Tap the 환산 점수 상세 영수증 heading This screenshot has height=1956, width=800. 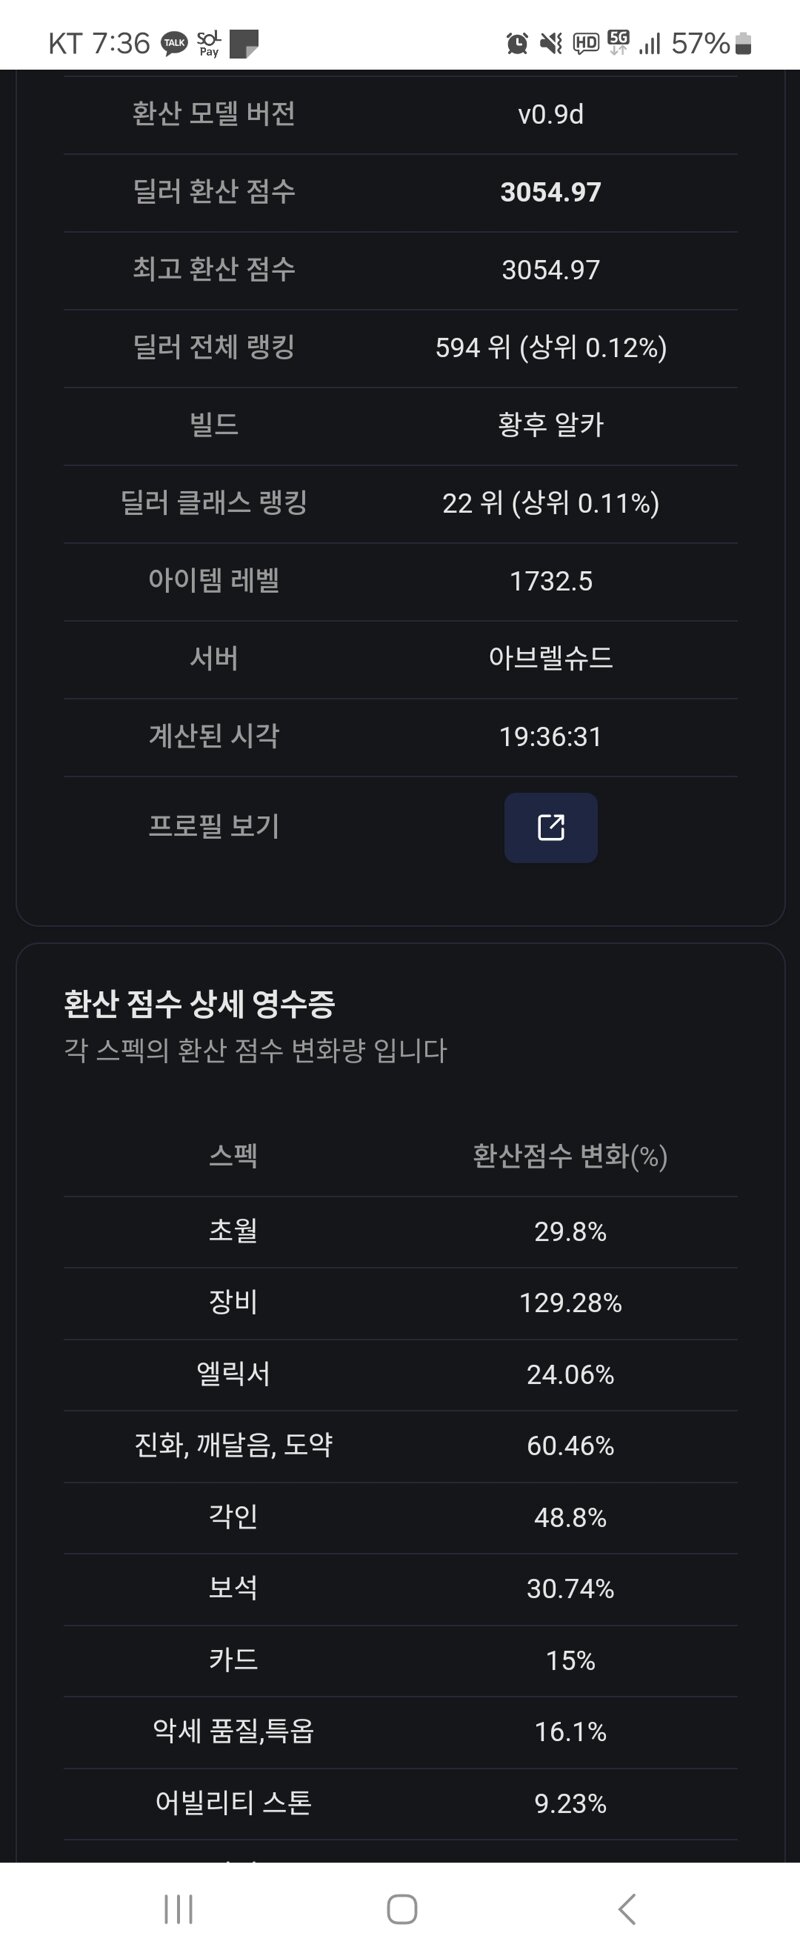pyautogui.click(x=199, y=1004)
